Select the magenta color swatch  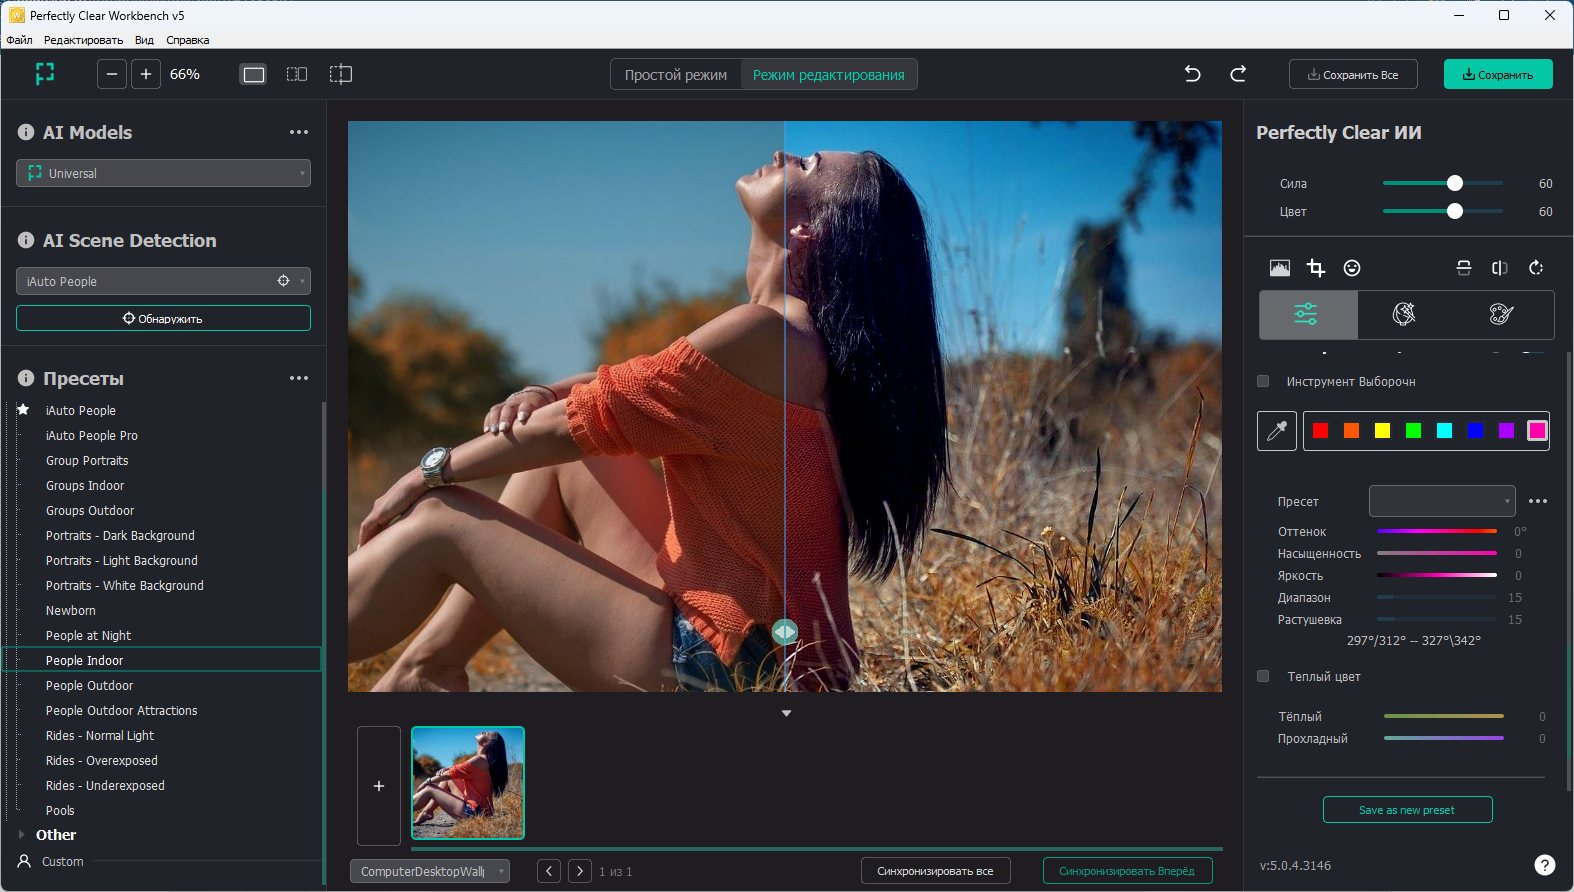point(1537,431)
